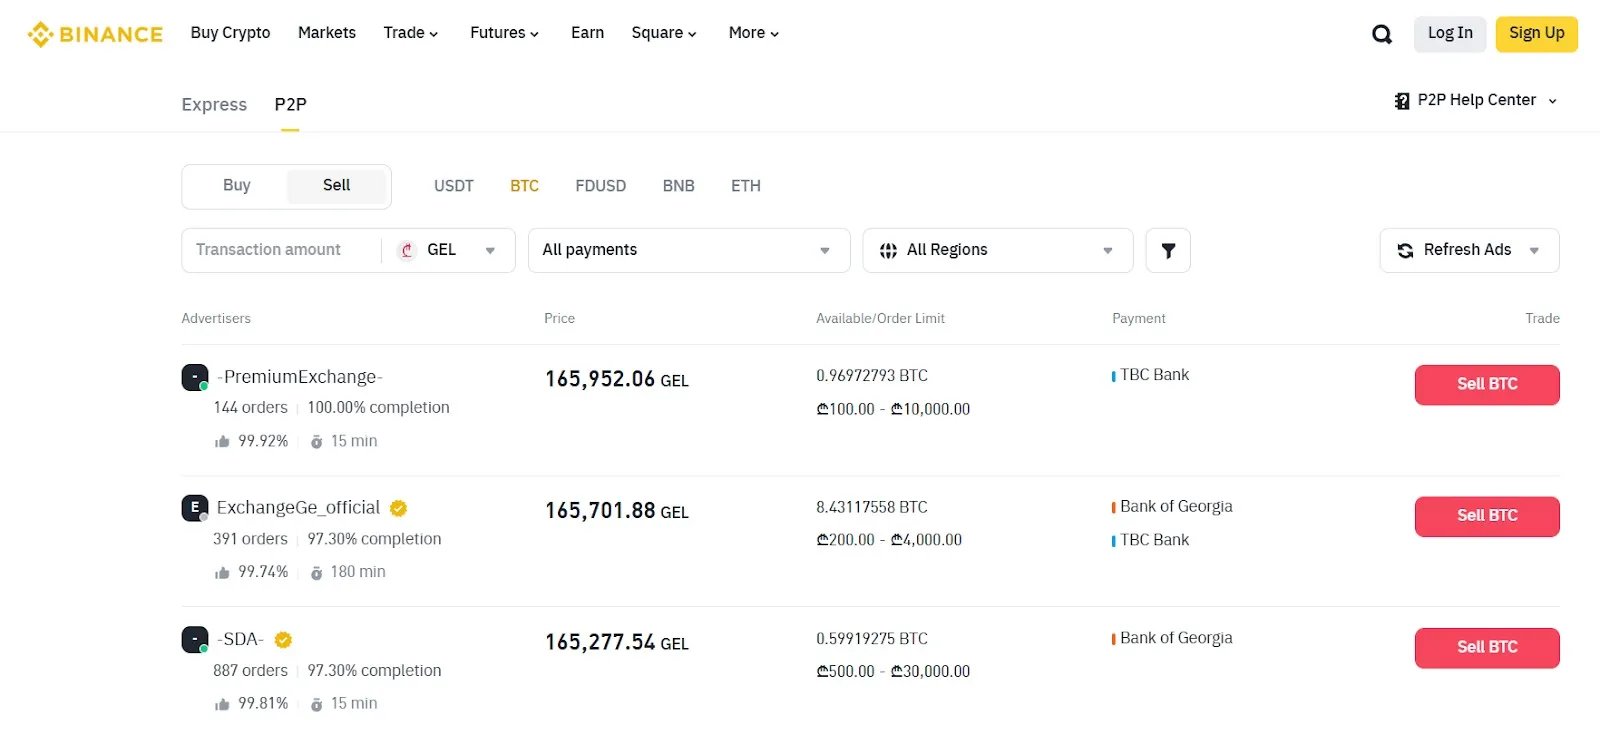The image size is (1600, 735).
Task: Click the -SDA- verified badge icon
Action: pos(283,640)
